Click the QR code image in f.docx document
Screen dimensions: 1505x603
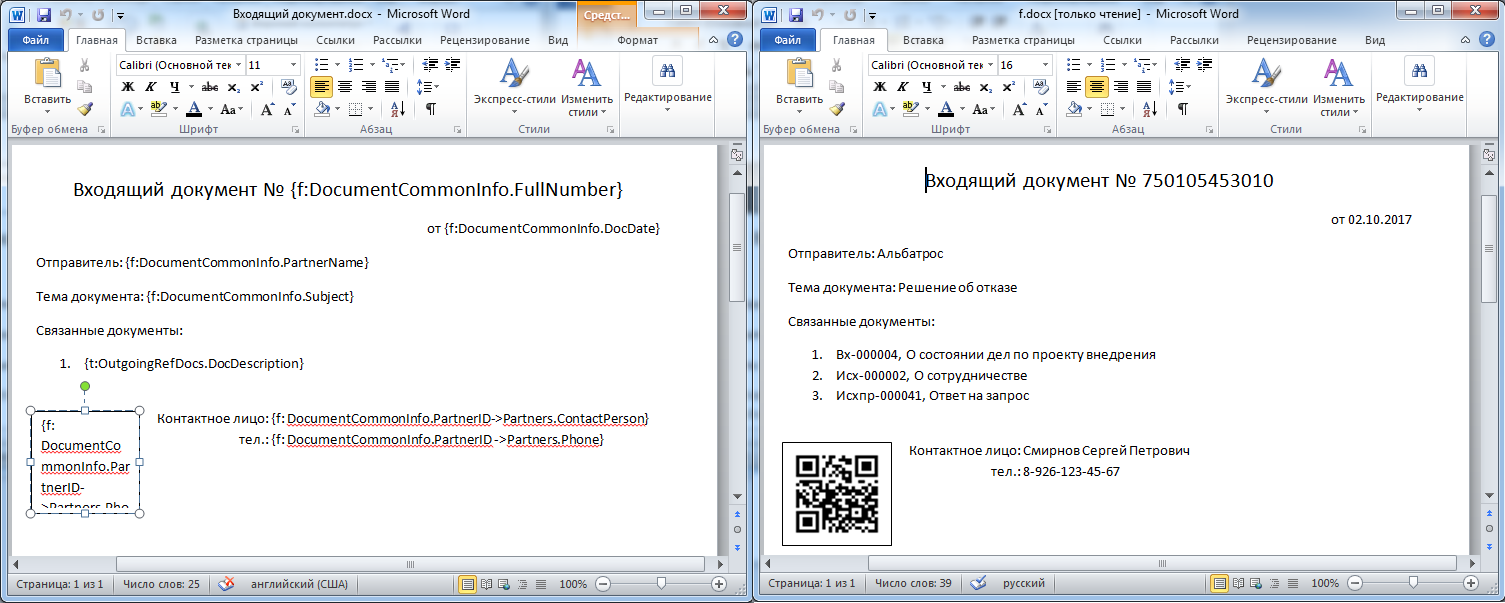[836, 494]
